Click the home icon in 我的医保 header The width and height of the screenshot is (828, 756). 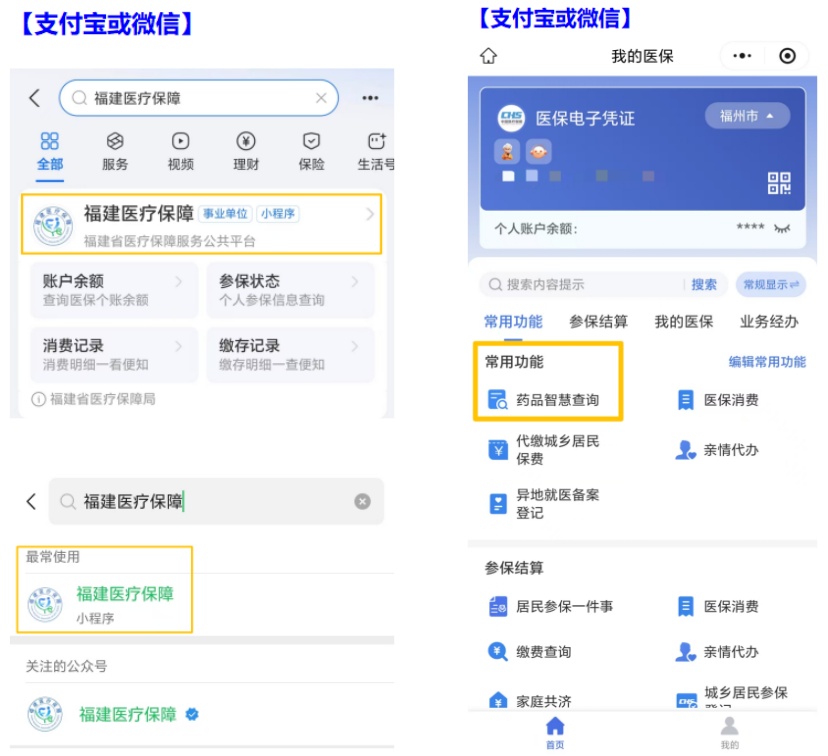pos(488,55)
